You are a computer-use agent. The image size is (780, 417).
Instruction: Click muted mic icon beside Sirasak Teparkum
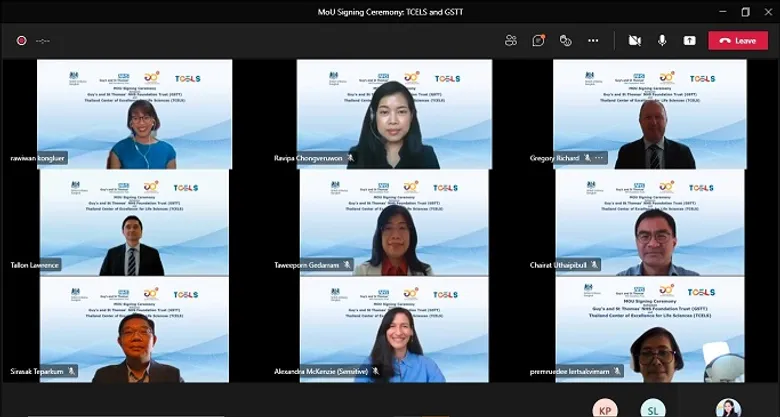pyautogui.click(x=71, y=371)
